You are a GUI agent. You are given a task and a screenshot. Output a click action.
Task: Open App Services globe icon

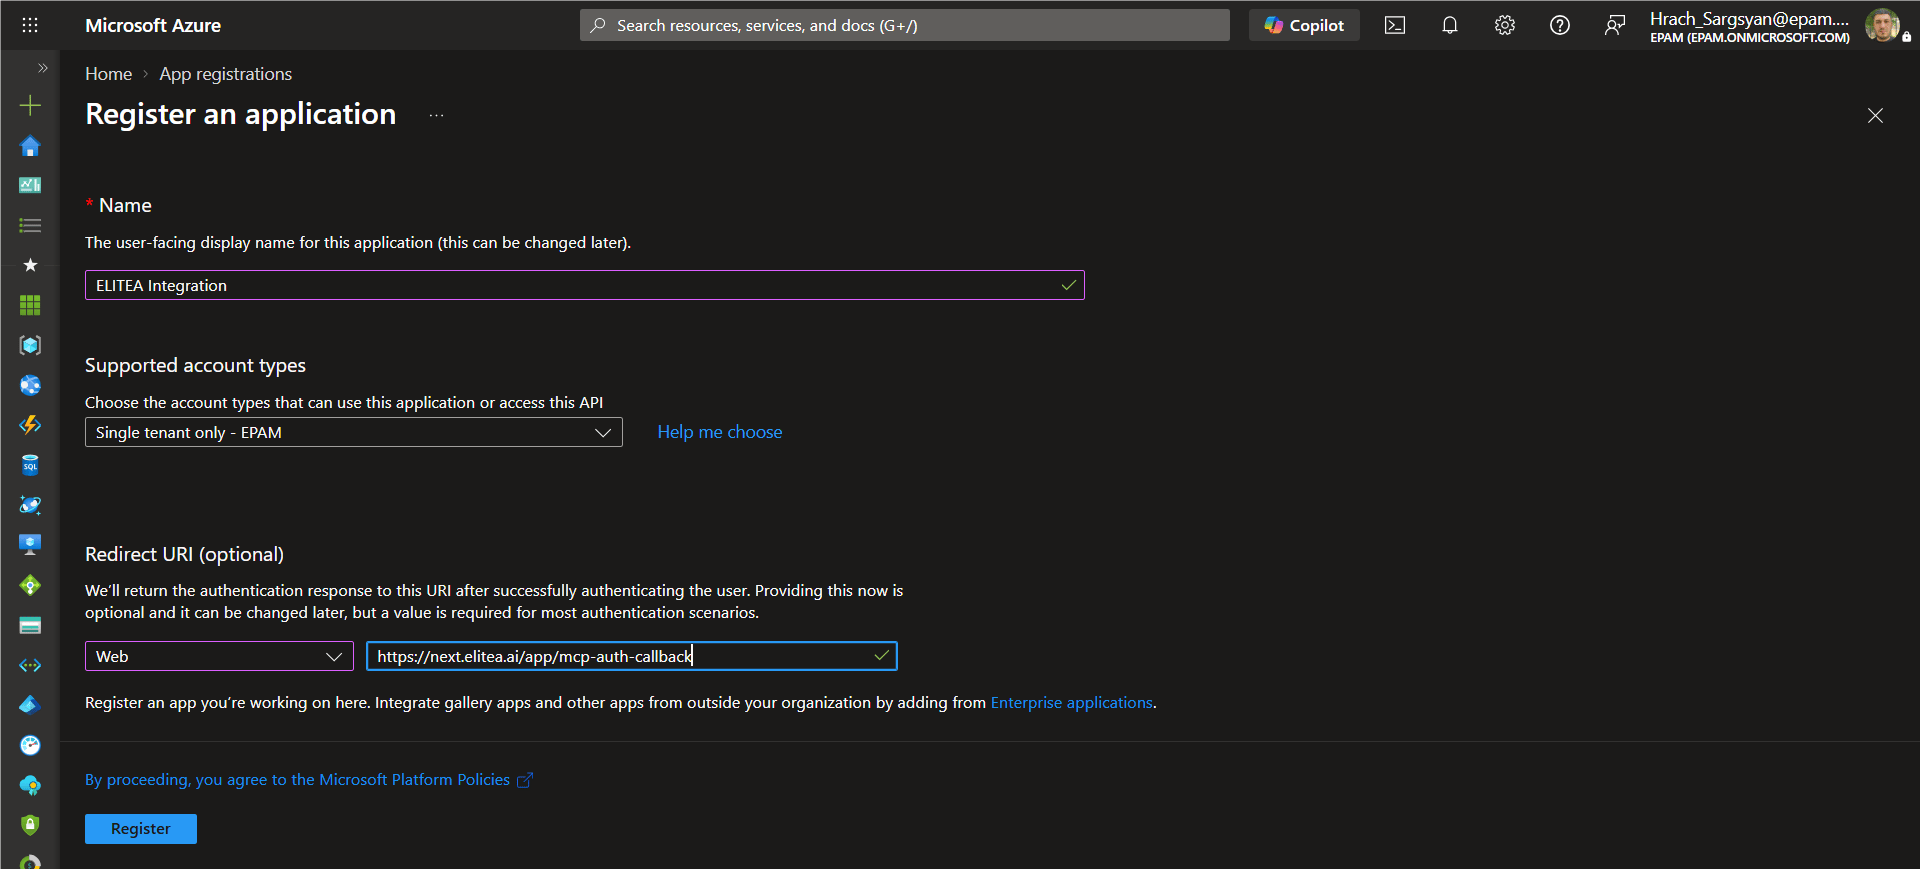(30, 385)
